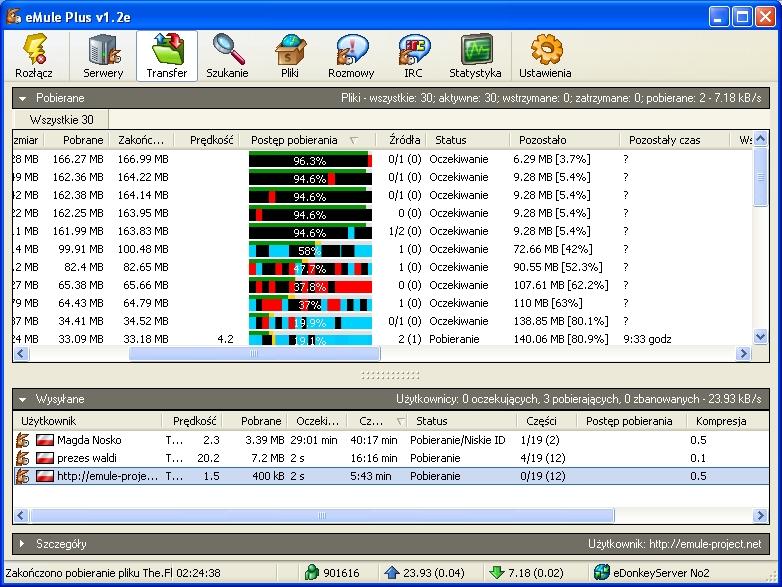Viewport: 782px width, 587px height.
Task: Click the 901616 users count
Action: pyautogui.click(x=341, y=573)
